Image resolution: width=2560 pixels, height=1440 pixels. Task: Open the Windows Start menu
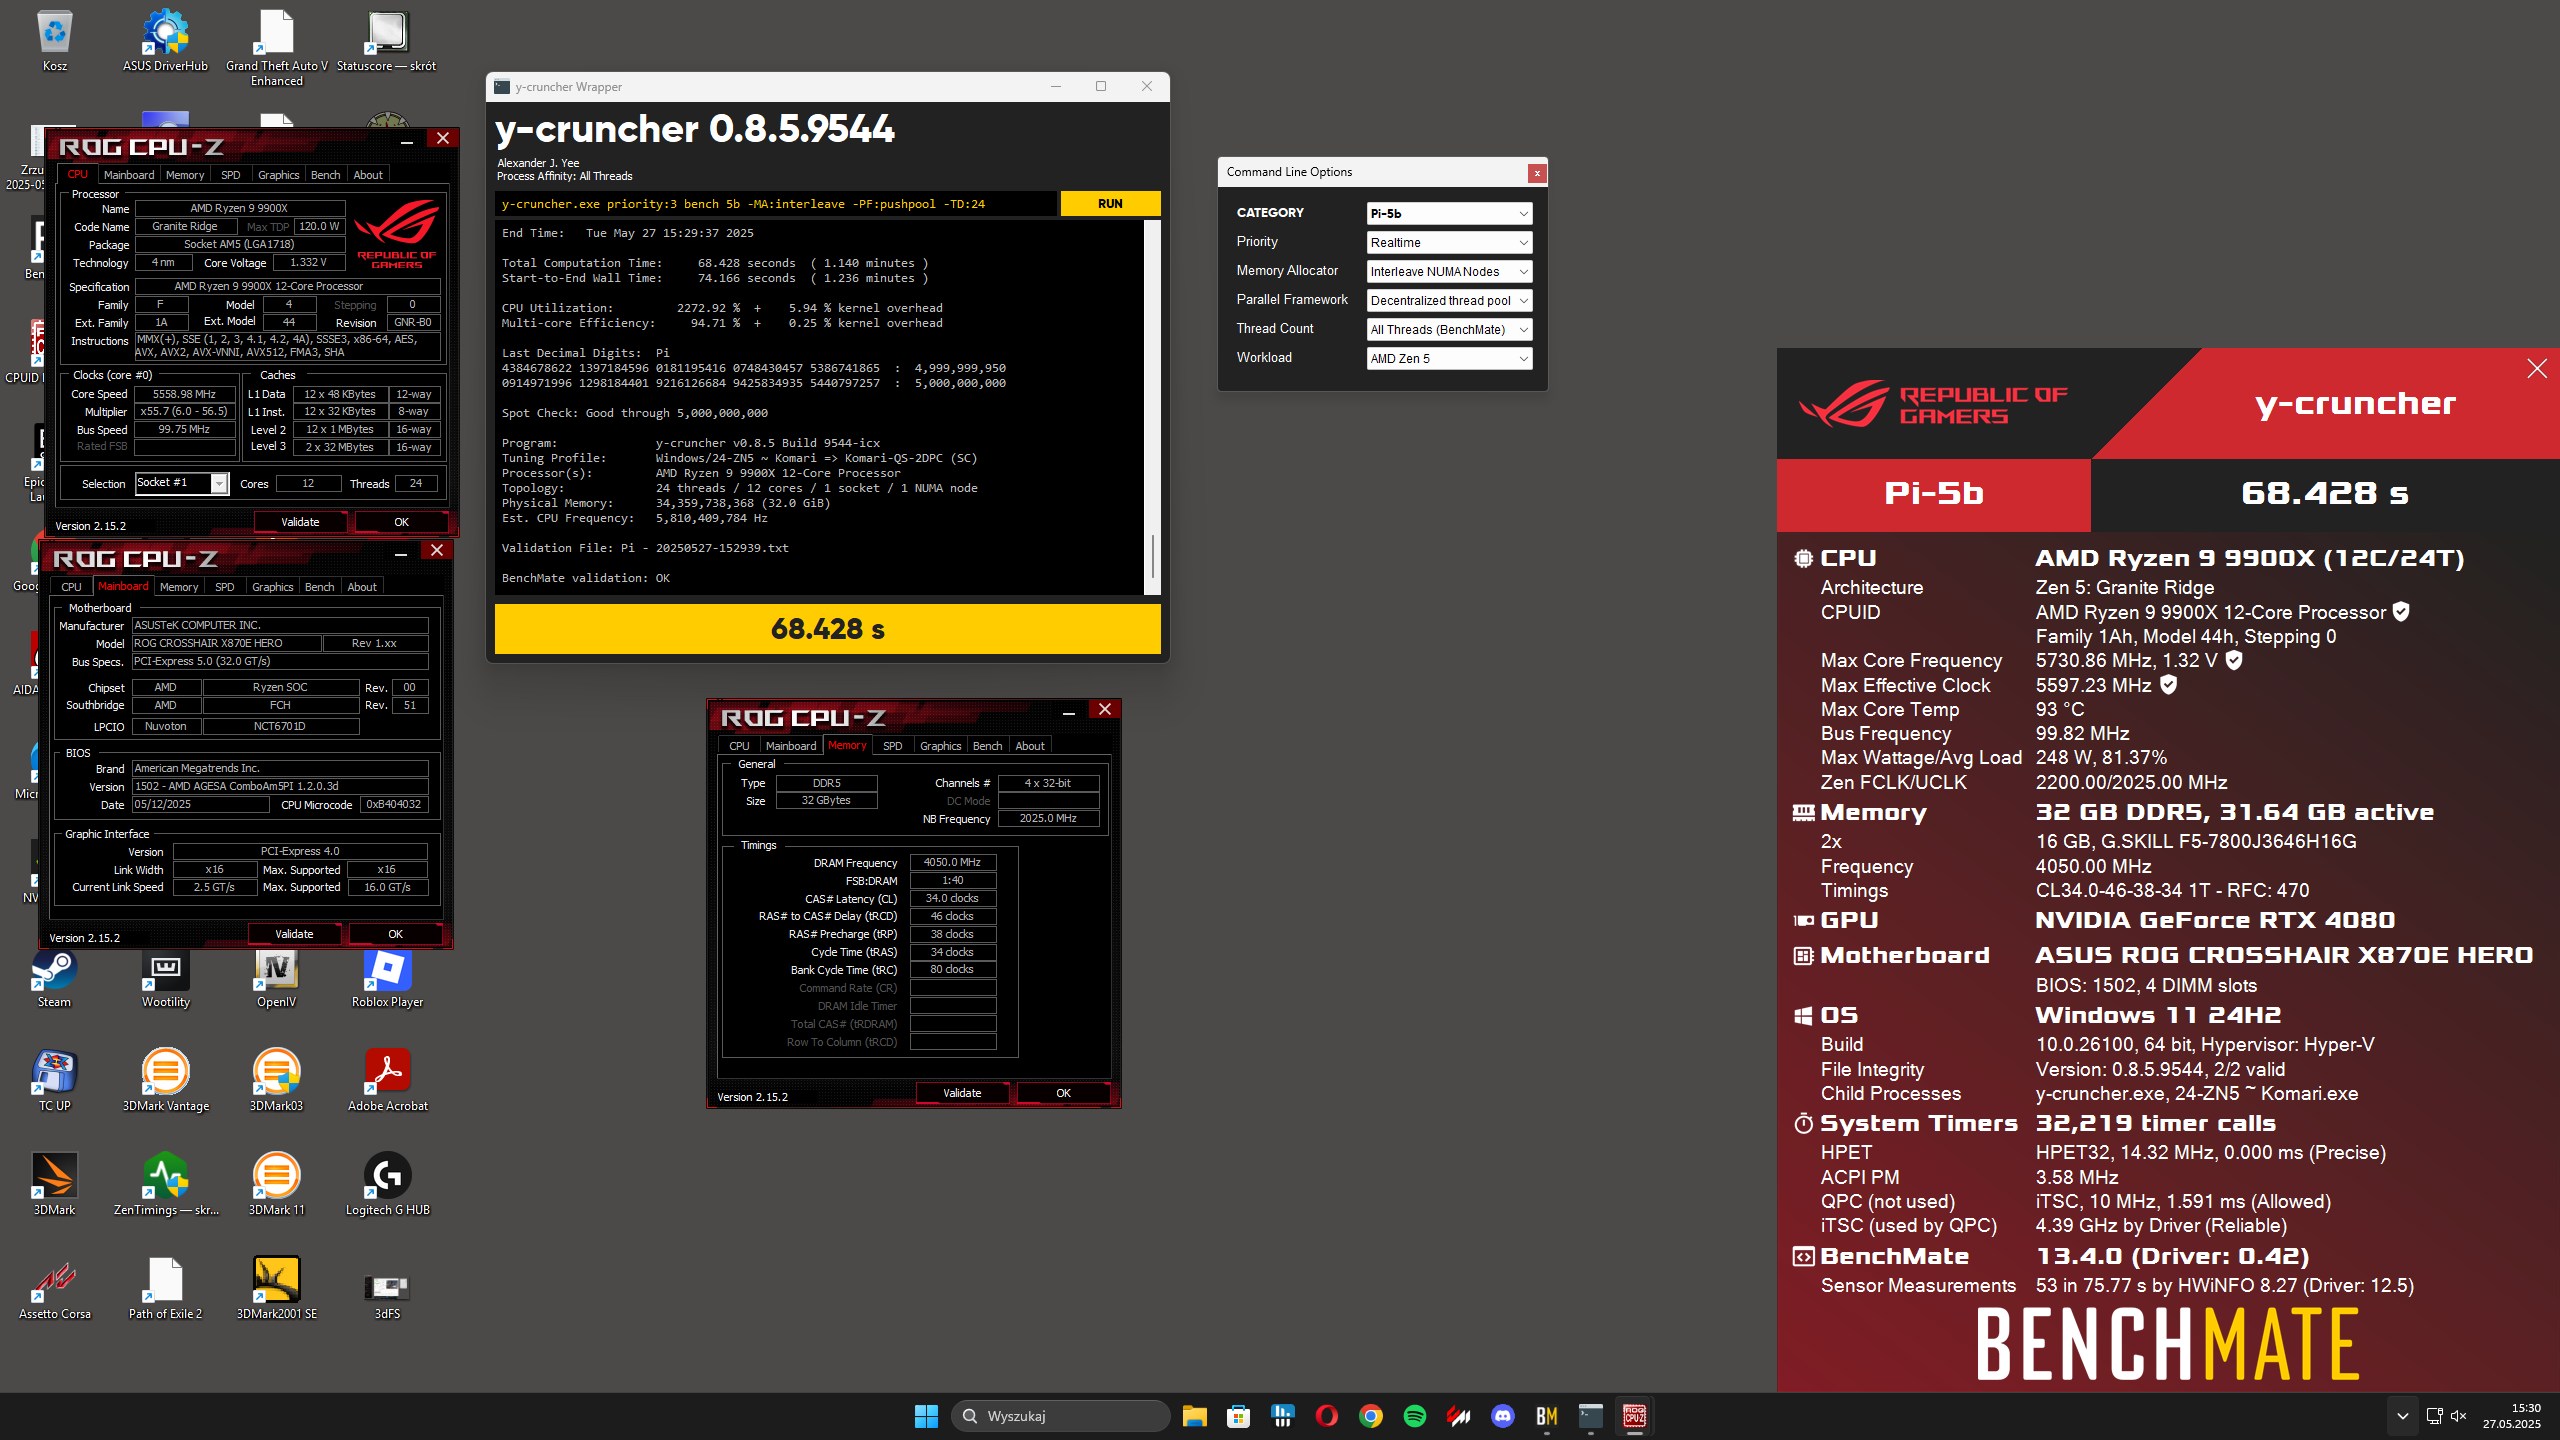(x=926, y=1416)
